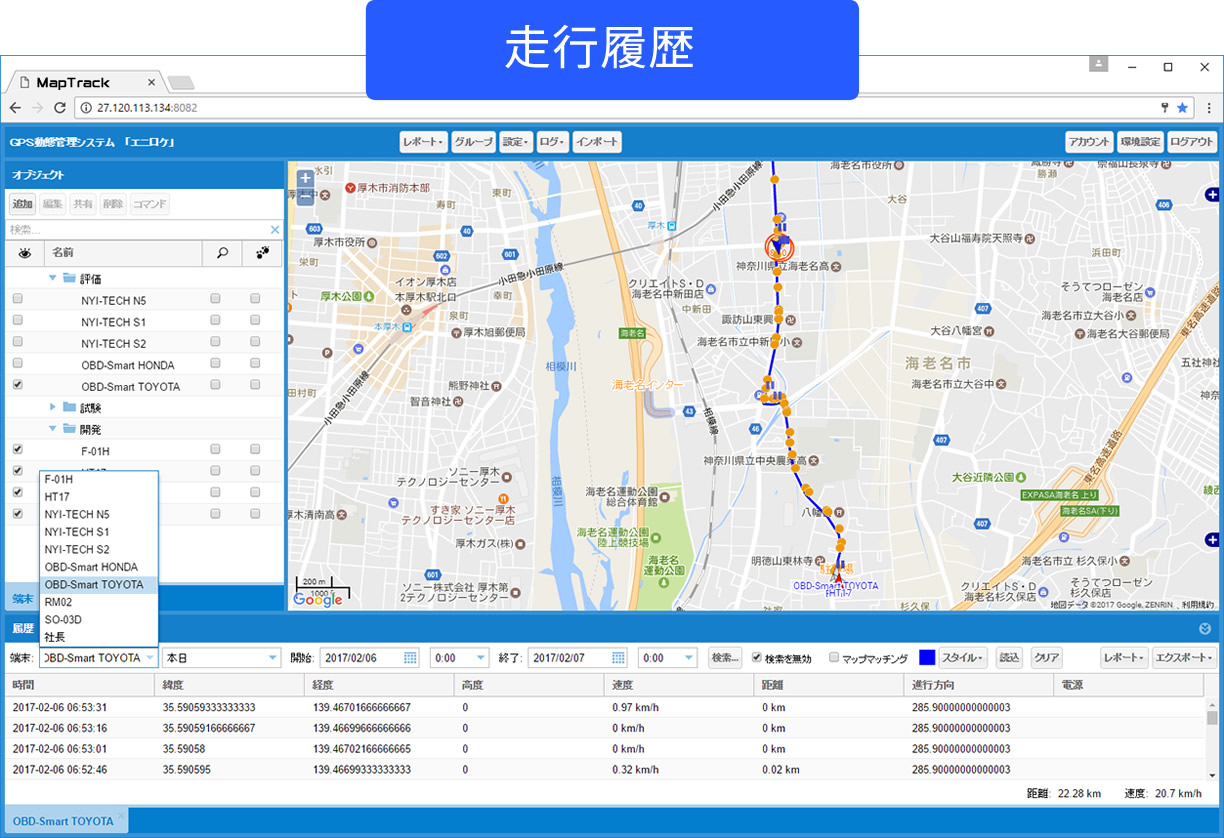Click the Google logo on the map
Image resolution: width=1224 pixels, height=838 pixels.
click(x=318, y=599)
